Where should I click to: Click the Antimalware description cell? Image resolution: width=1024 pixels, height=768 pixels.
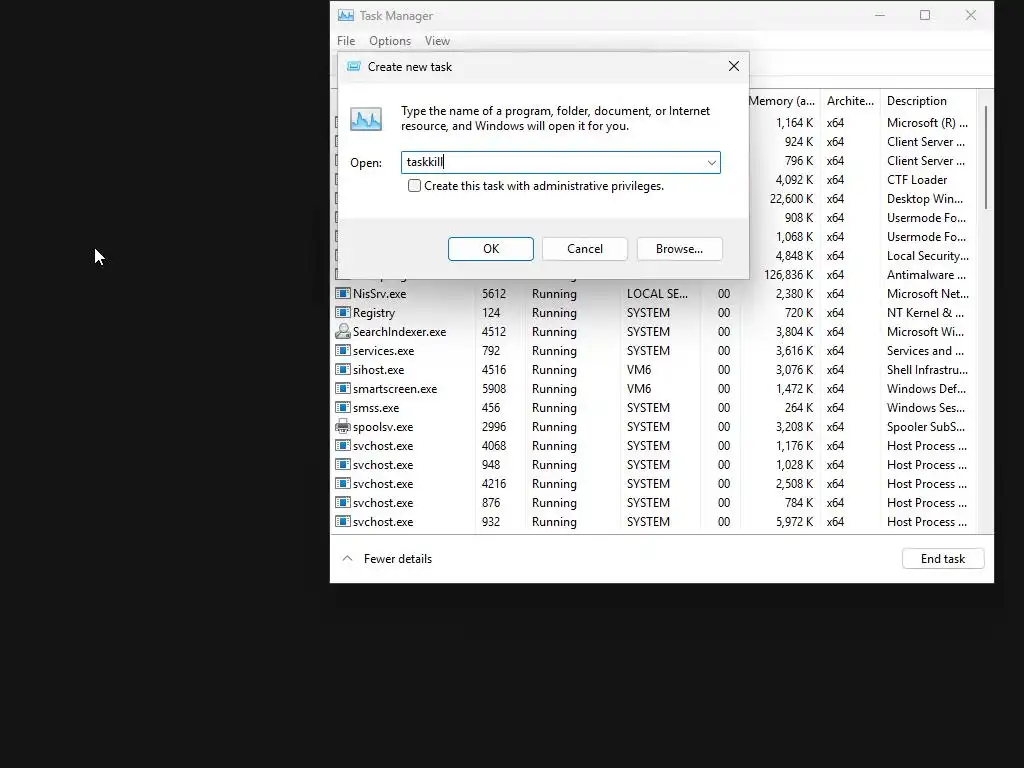pos(925,275)
